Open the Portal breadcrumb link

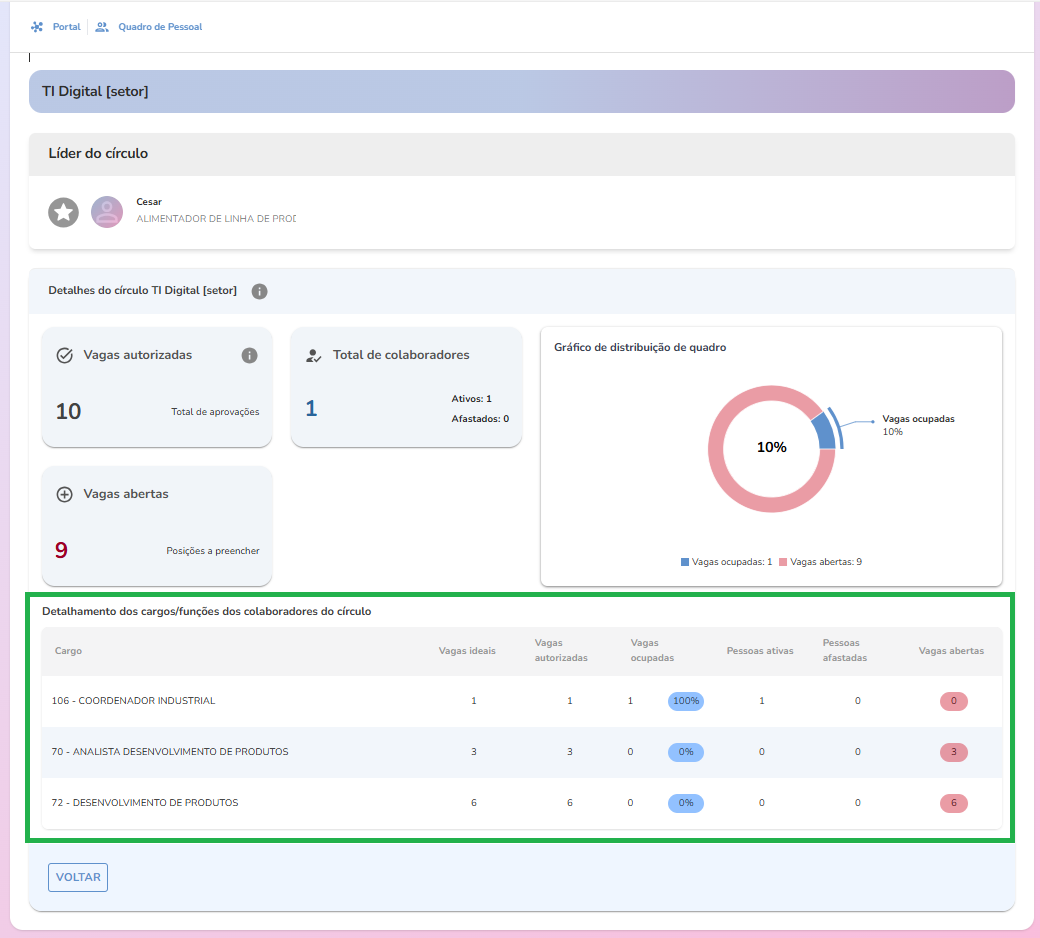pos(66,27)
